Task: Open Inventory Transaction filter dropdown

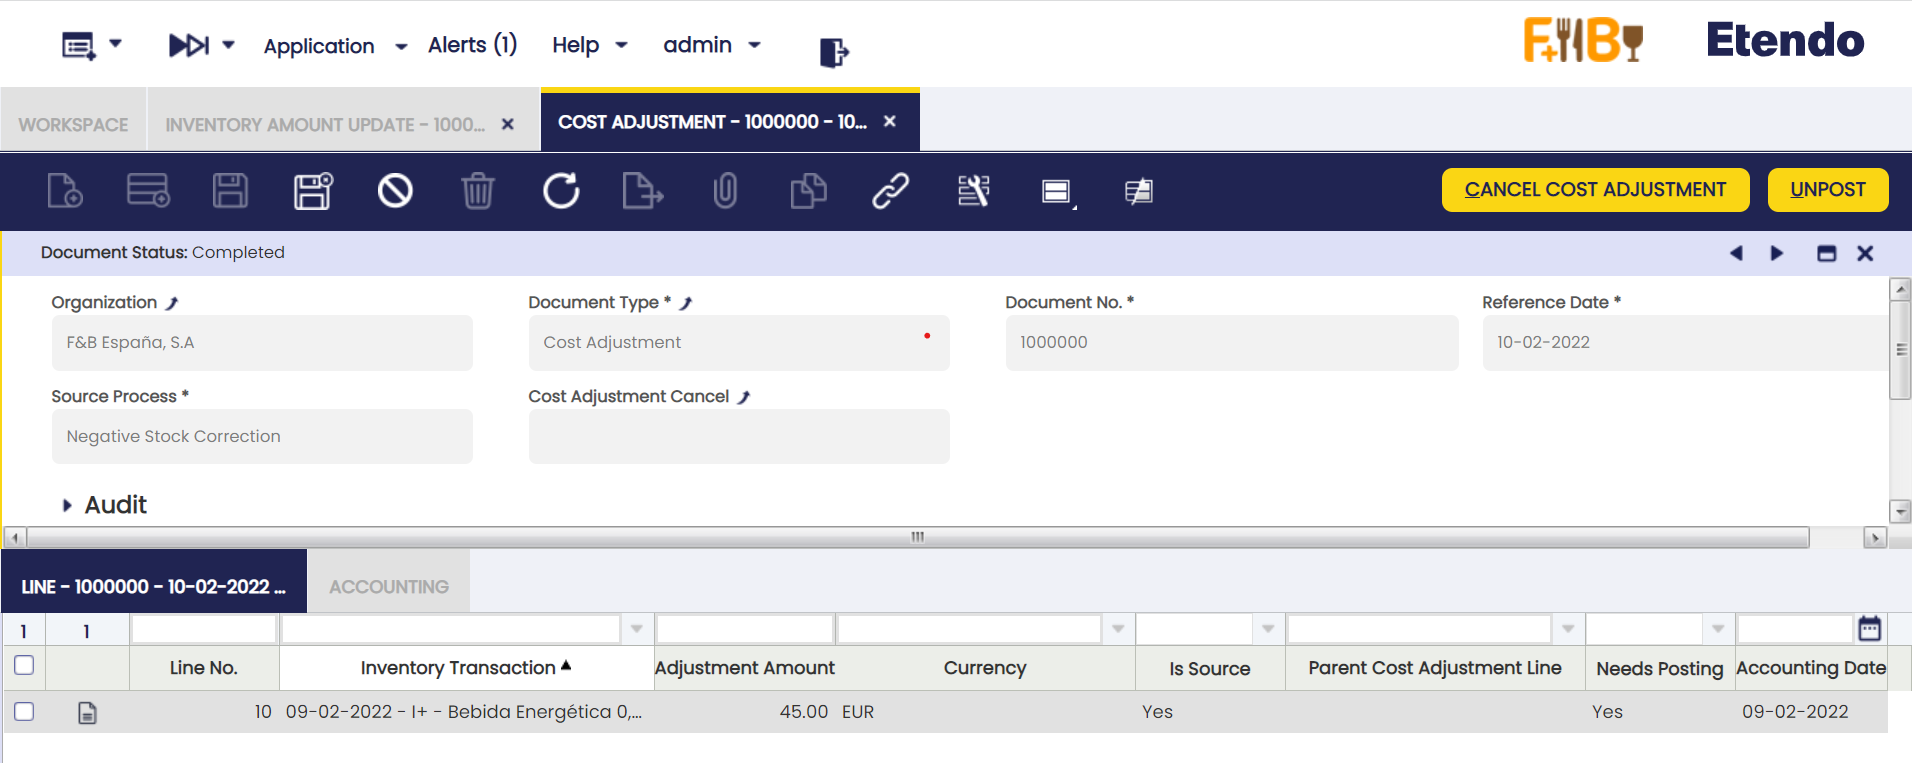Action: click(x=636, y=629)
